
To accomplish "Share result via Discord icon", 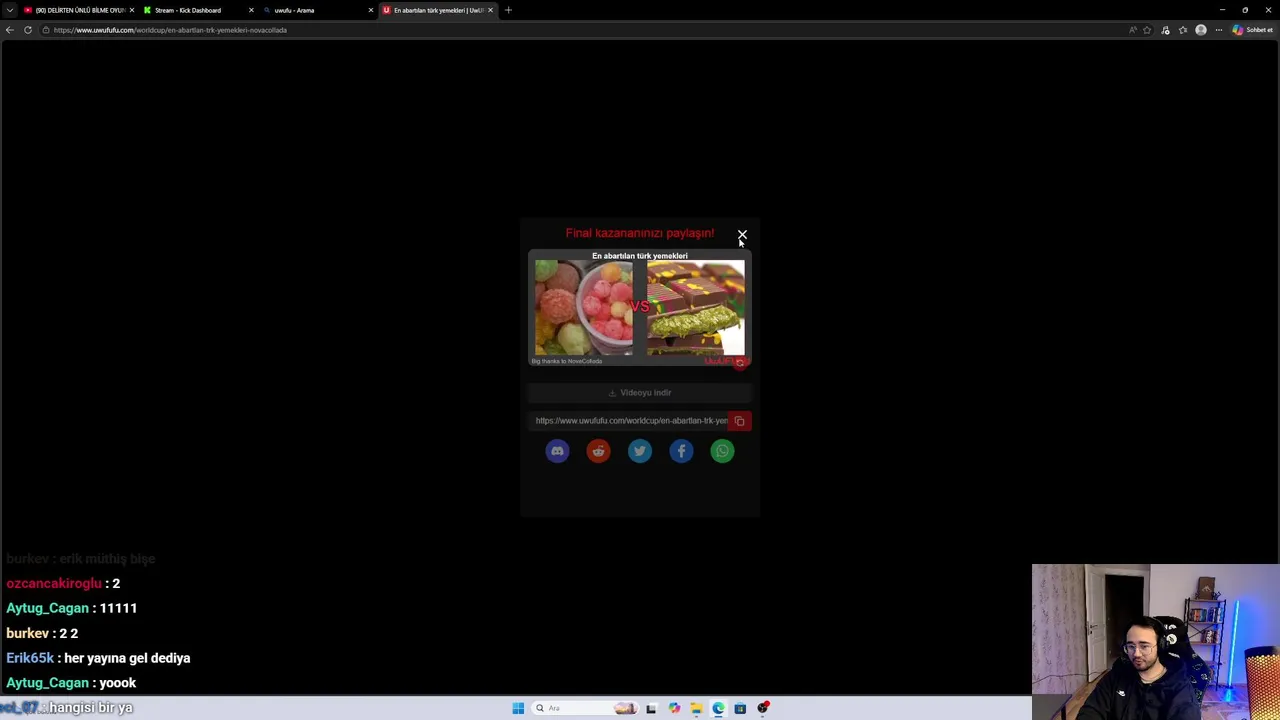I will point(557,451).
